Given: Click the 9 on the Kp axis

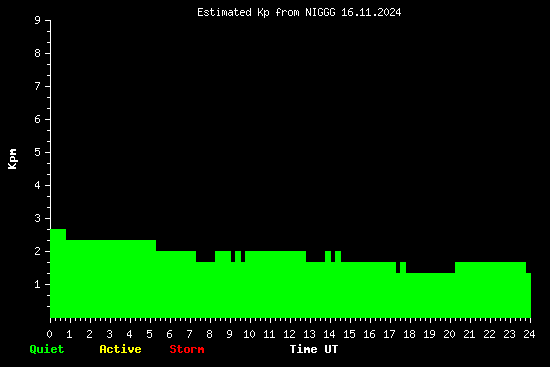Looking at the screenshot, I should coord(38,20).
